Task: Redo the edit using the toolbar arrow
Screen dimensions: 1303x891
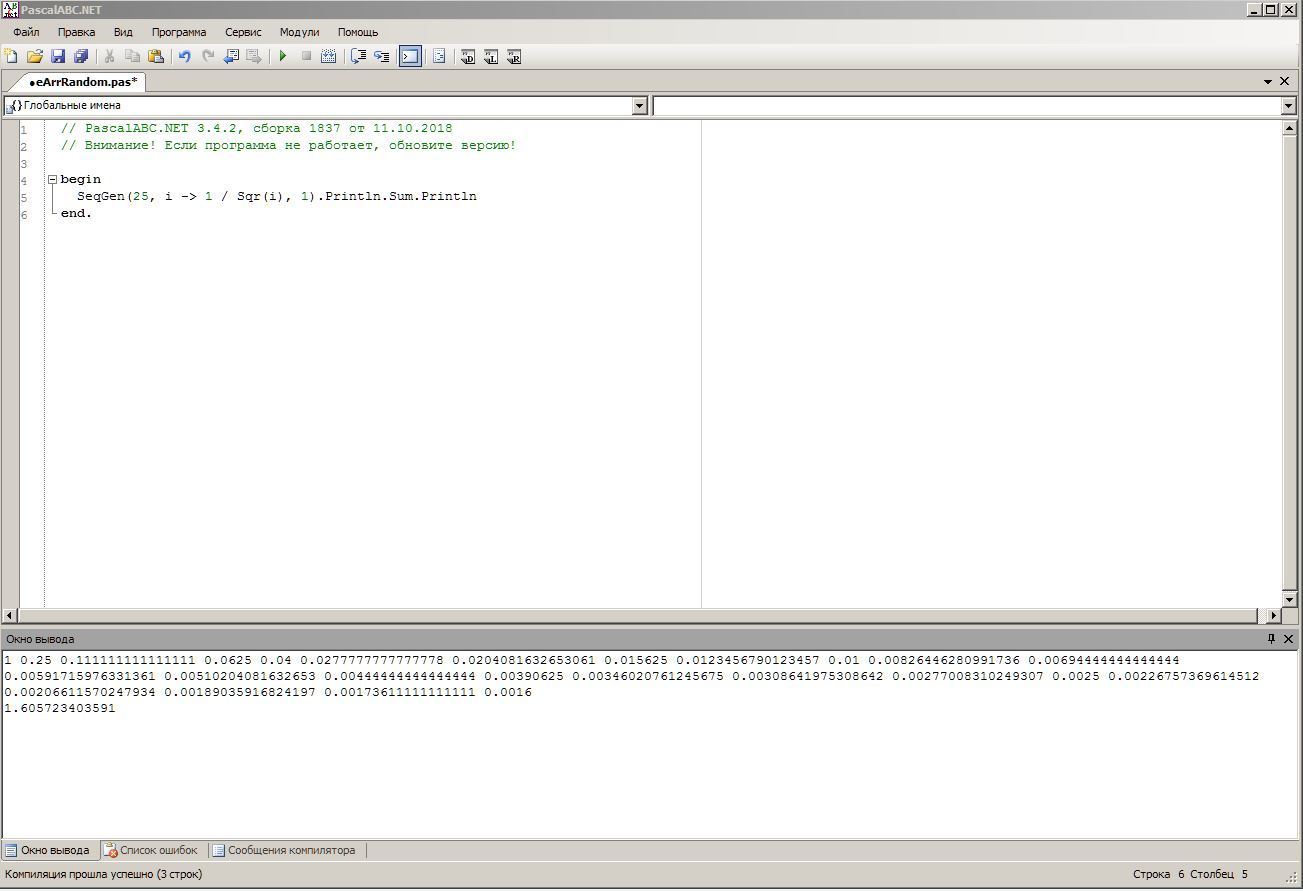Action: pos(208,57)
